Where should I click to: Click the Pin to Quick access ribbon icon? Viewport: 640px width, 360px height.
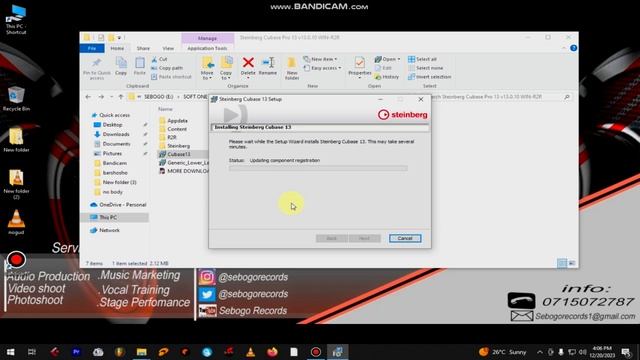point(97,68)
